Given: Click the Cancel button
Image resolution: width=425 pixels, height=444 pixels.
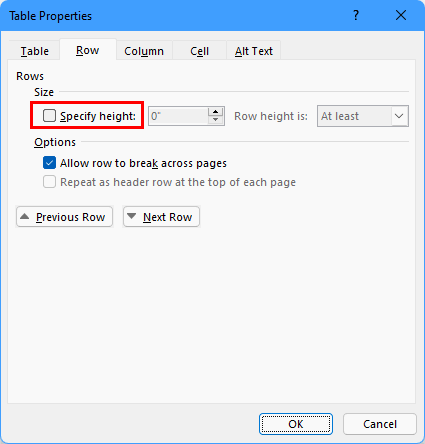Looking at the screenshot, I should [380, 424].
